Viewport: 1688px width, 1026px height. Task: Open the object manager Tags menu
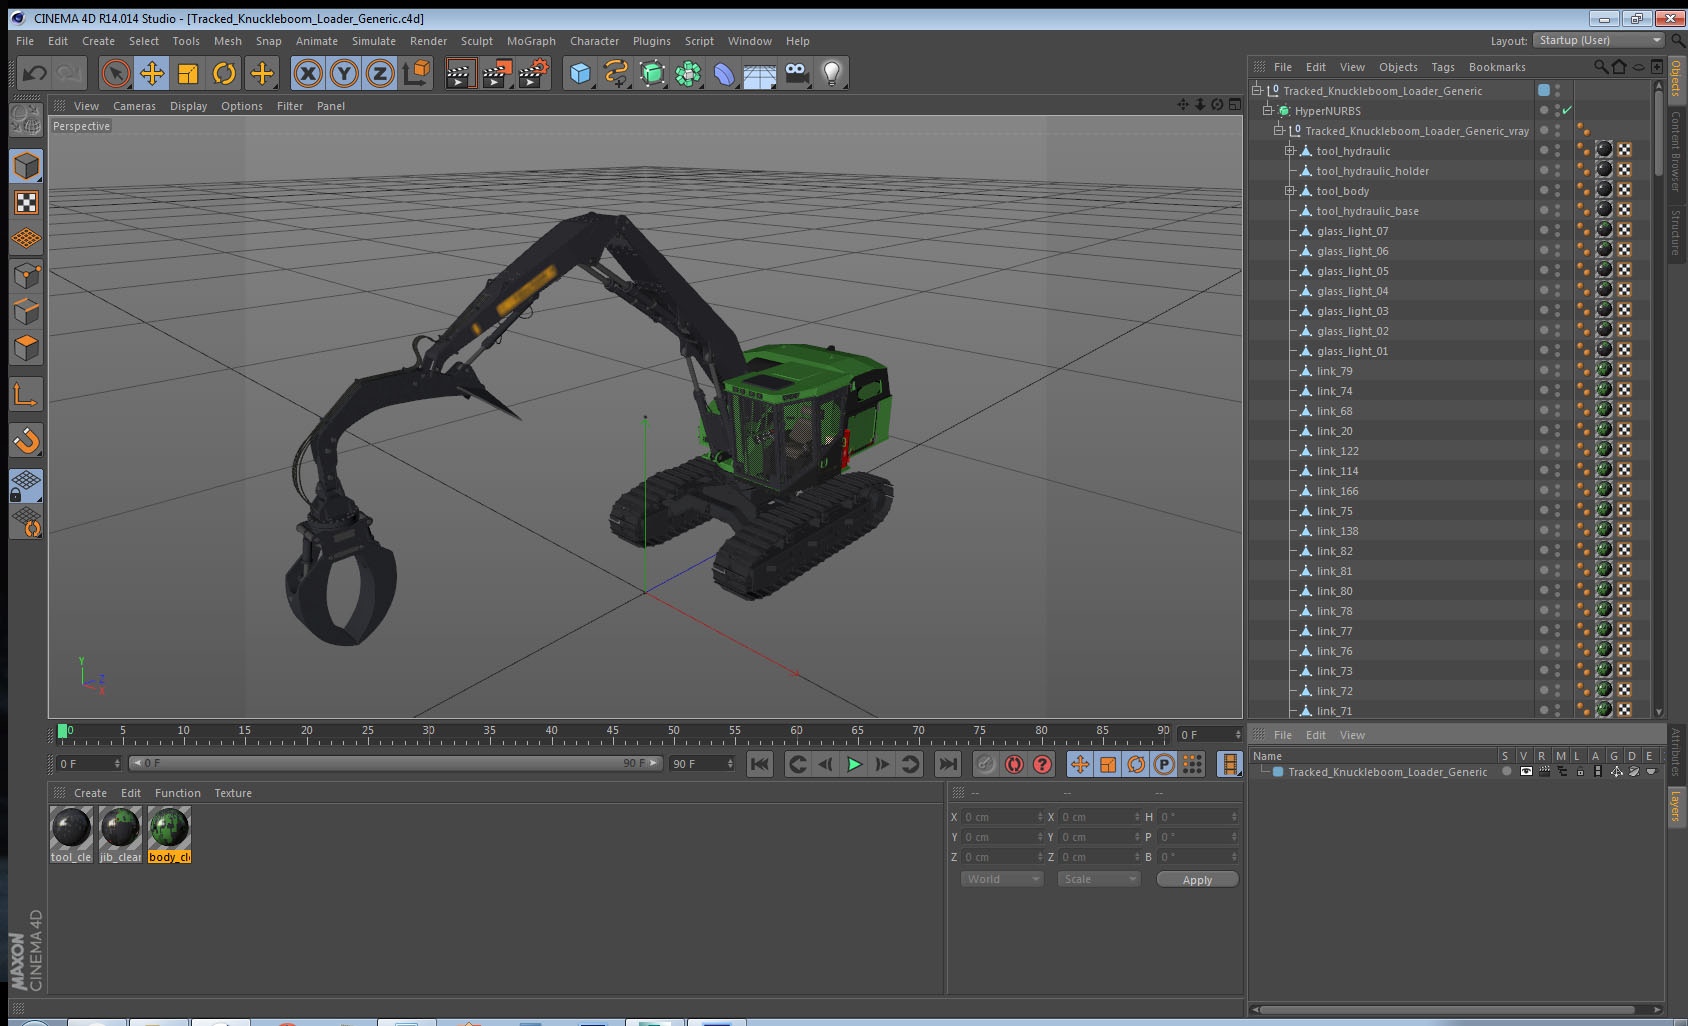(1442, 67)
